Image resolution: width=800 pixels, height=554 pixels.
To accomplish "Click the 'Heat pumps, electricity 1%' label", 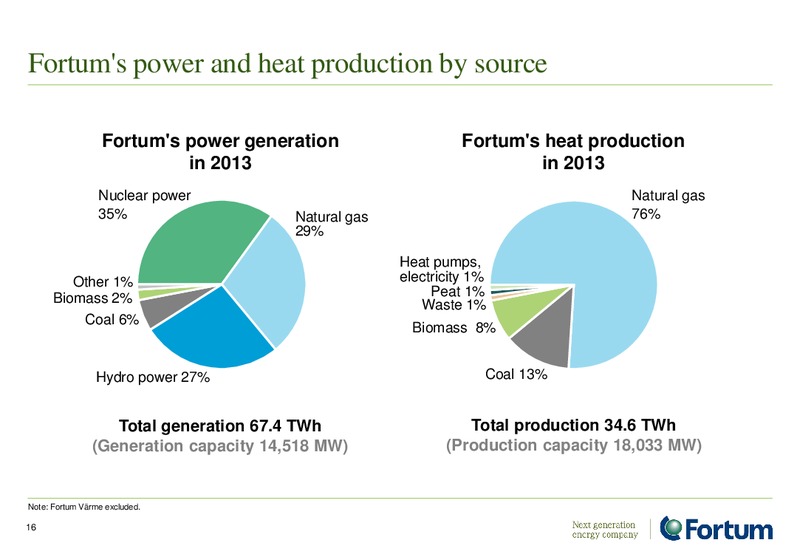I will 441,269.
